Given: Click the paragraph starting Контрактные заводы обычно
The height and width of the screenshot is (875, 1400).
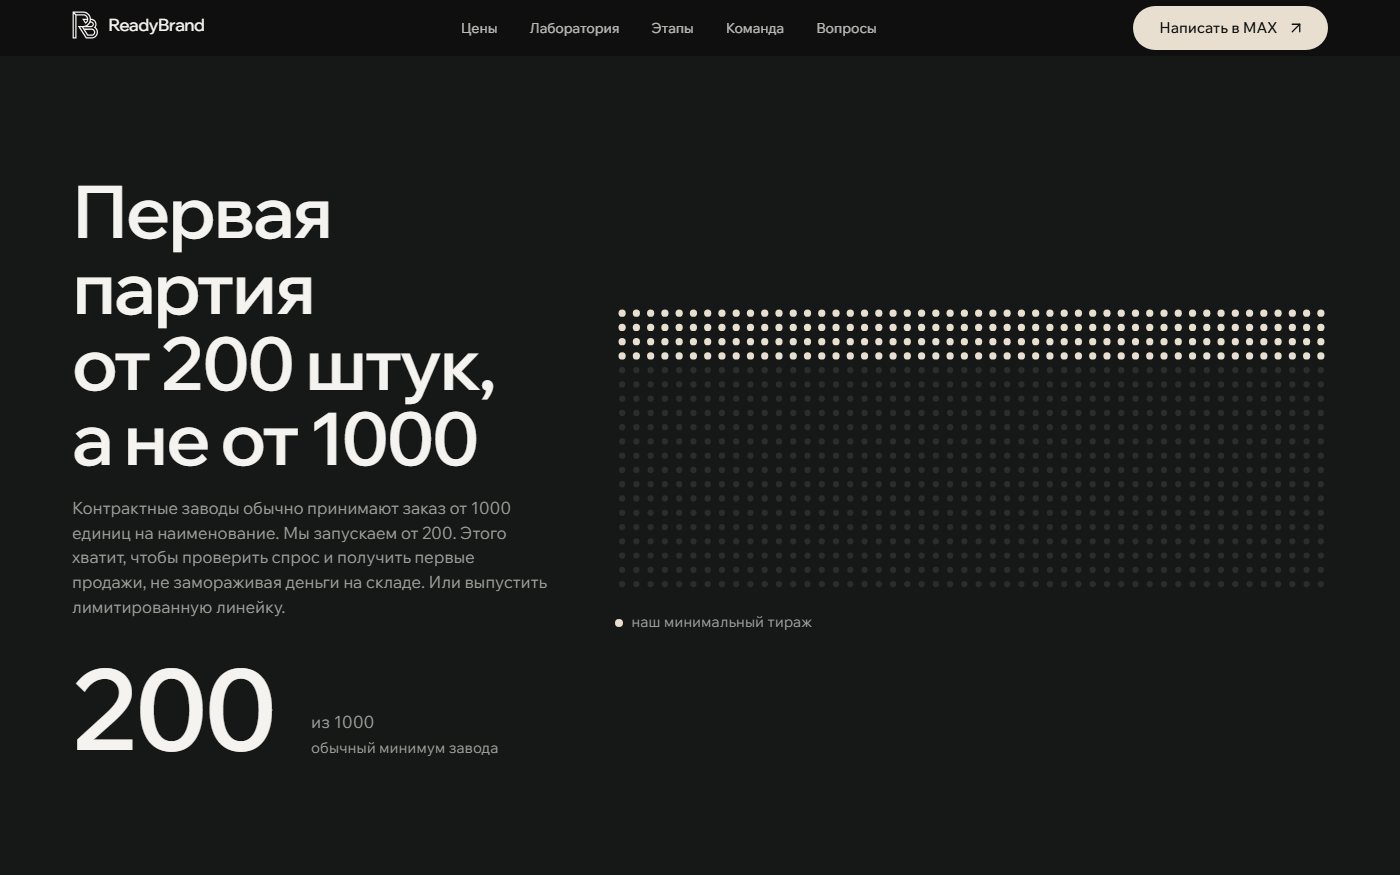Looking at the screenshot, I should (310, 558).
